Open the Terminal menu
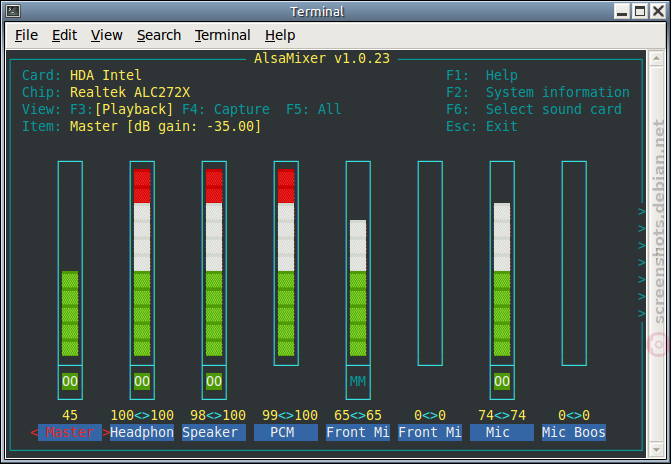 [x=223, y=35]
